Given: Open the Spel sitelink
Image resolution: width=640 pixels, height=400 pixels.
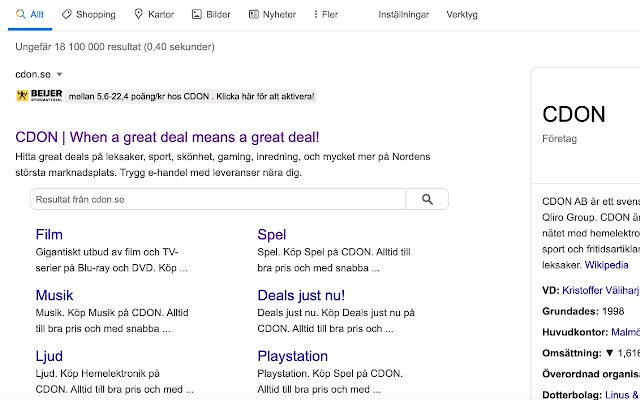Looking at the screenshot, I should click(272, 235).
